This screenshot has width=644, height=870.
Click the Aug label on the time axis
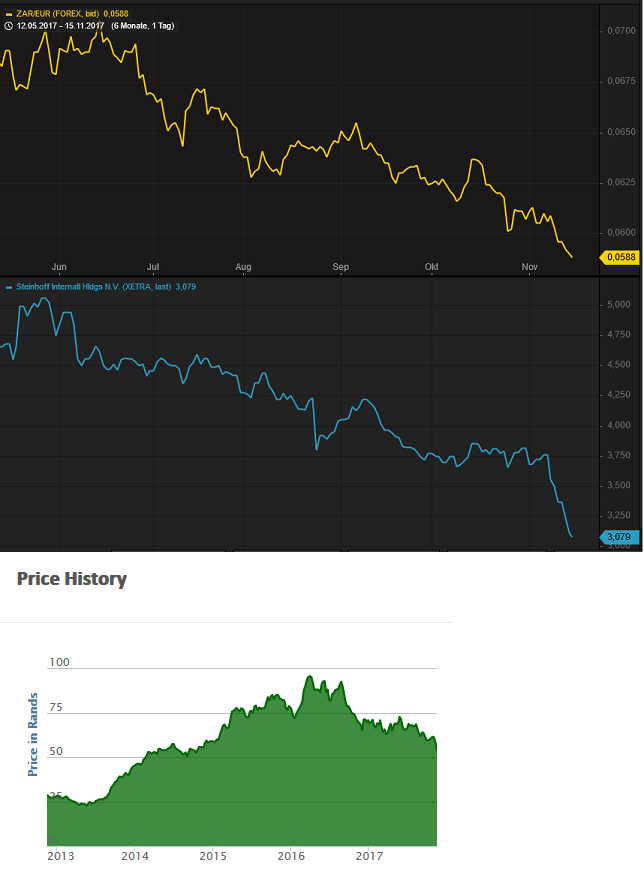tap(243, 267)
